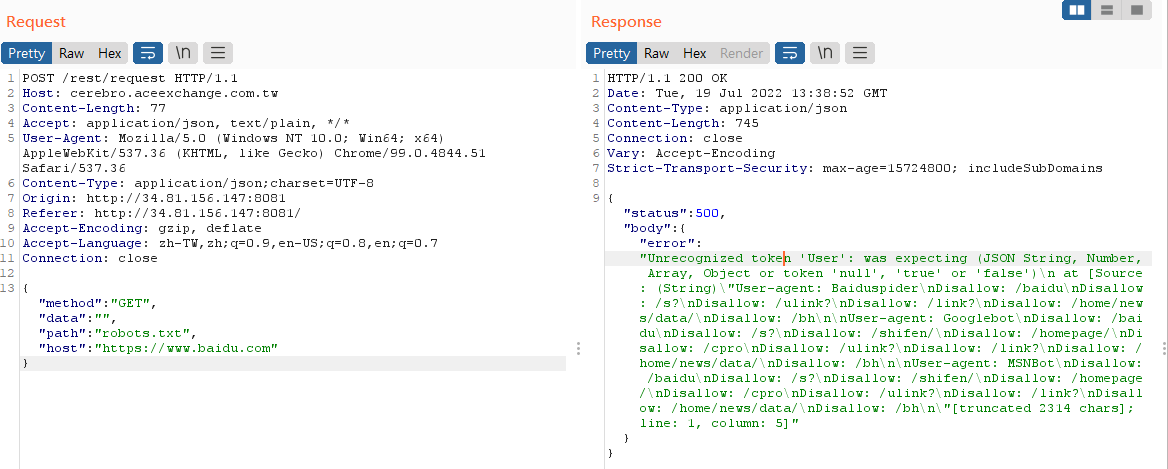The width and height of the screenshot is (1168, 469).
Task: Switch to side-by-side split layout
Action: (1077, 10)
